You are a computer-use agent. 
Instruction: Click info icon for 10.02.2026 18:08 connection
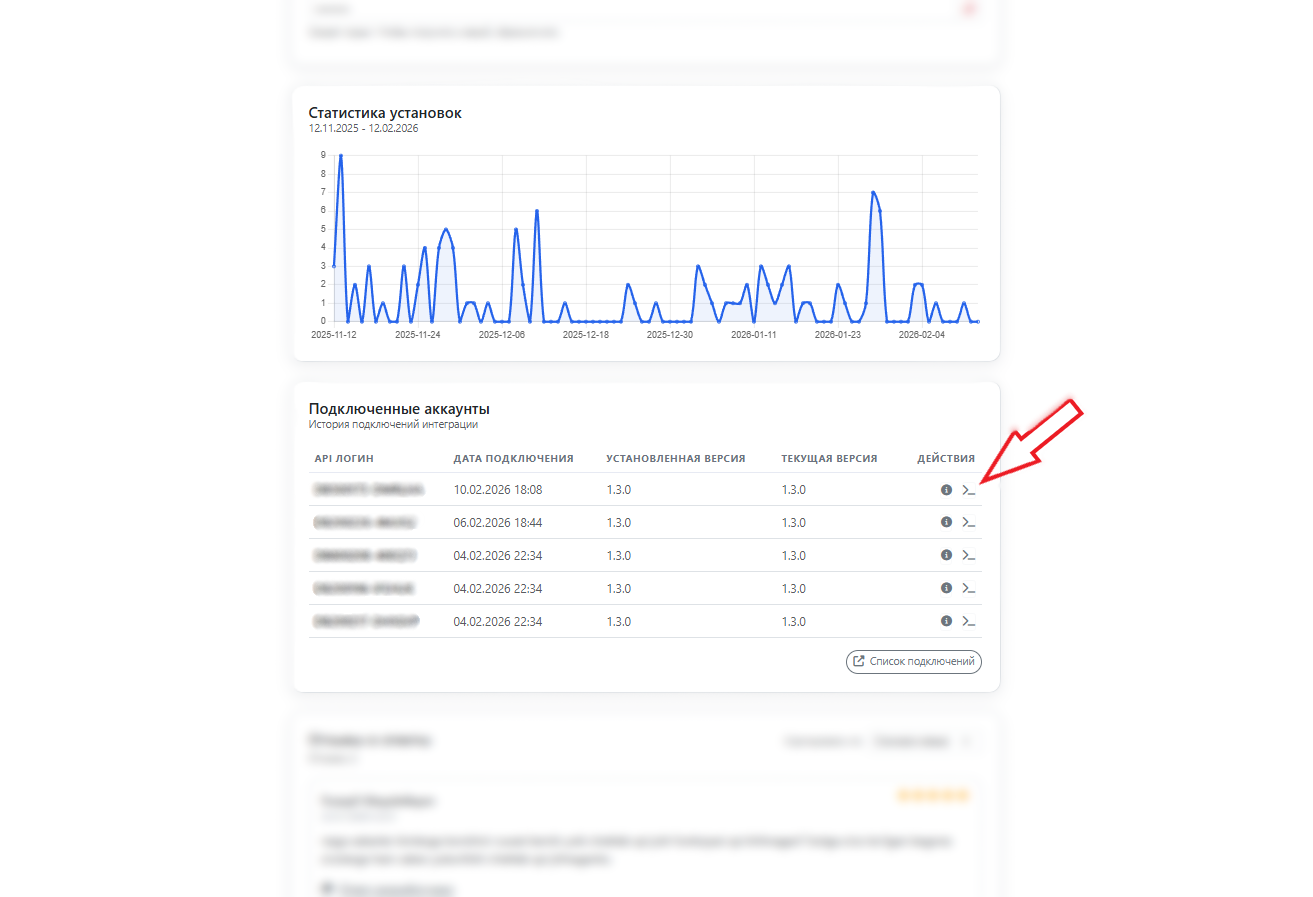(946, 490)
